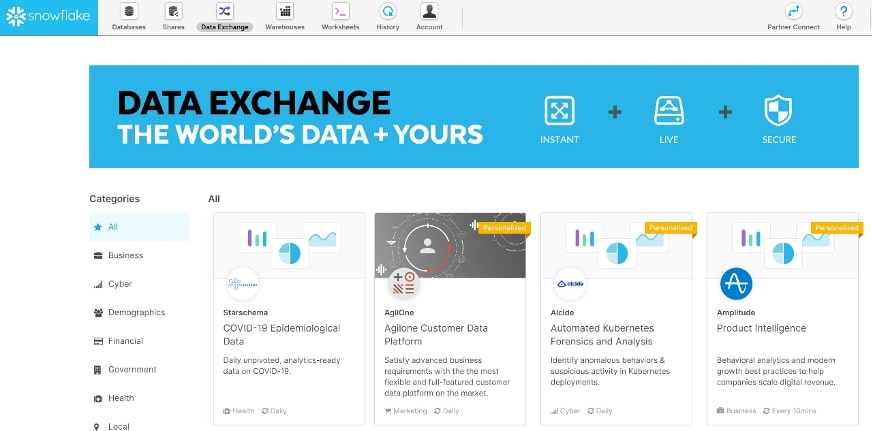The width and height of the screenshot is (872, 431).
Task: Click the AgilOne provider logo
Action: [x=403, y=284]
